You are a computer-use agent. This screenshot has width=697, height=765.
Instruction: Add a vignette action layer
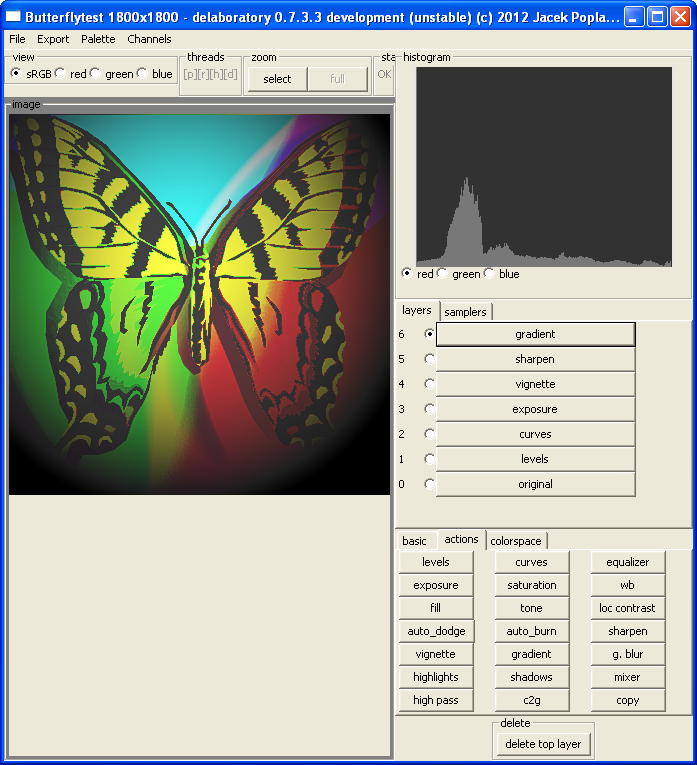tap(436, 654)
